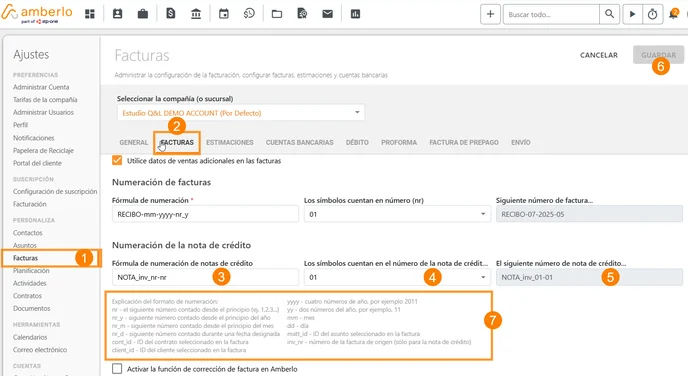Open Contratos settings
The height and width of the screenshot is (376, 688).
(27, 296)
